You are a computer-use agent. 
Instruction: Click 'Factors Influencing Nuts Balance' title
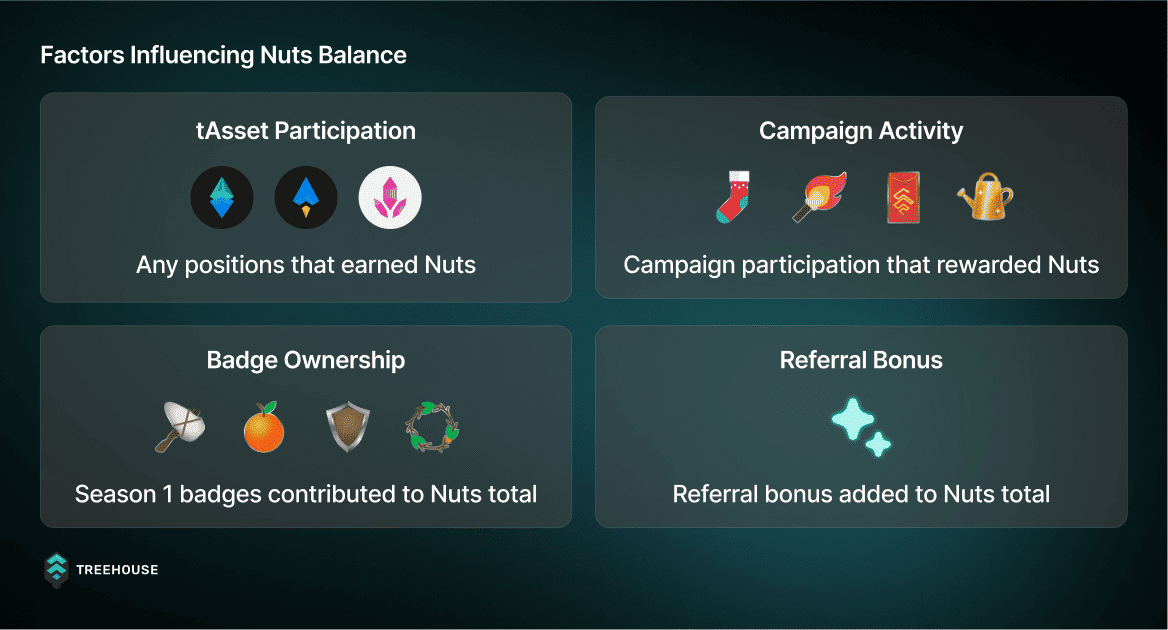[223, 55]
